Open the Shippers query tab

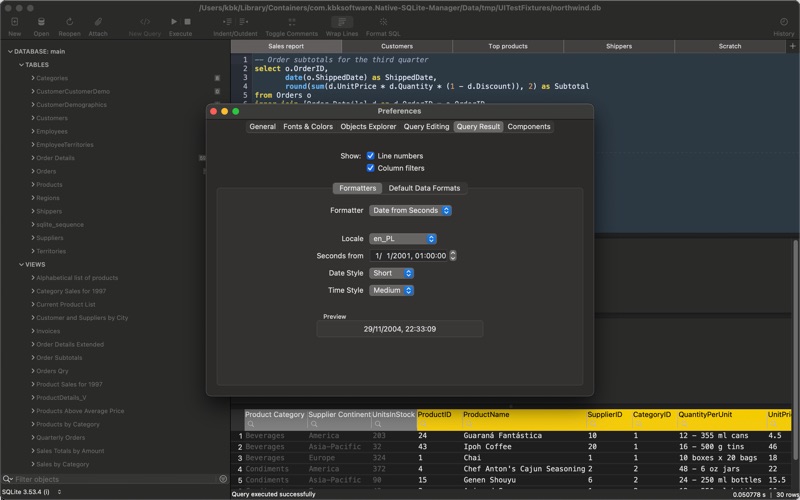click(619, 46)
